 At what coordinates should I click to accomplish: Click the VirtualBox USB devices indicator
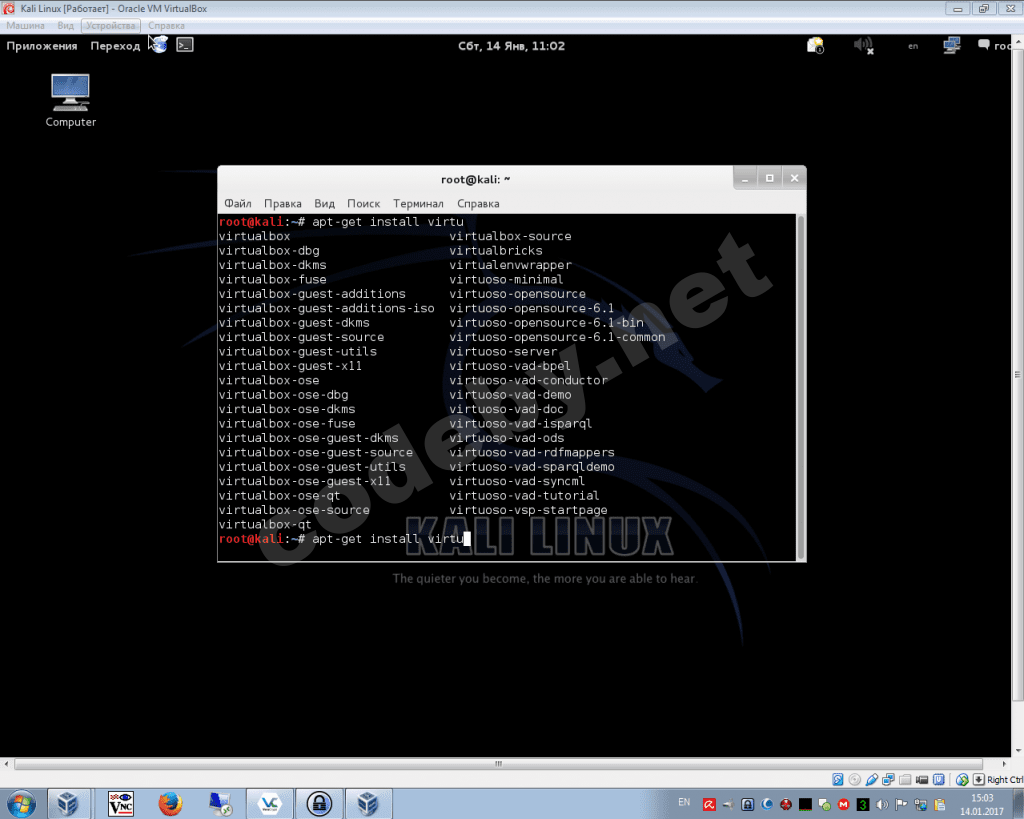(872, 779)
